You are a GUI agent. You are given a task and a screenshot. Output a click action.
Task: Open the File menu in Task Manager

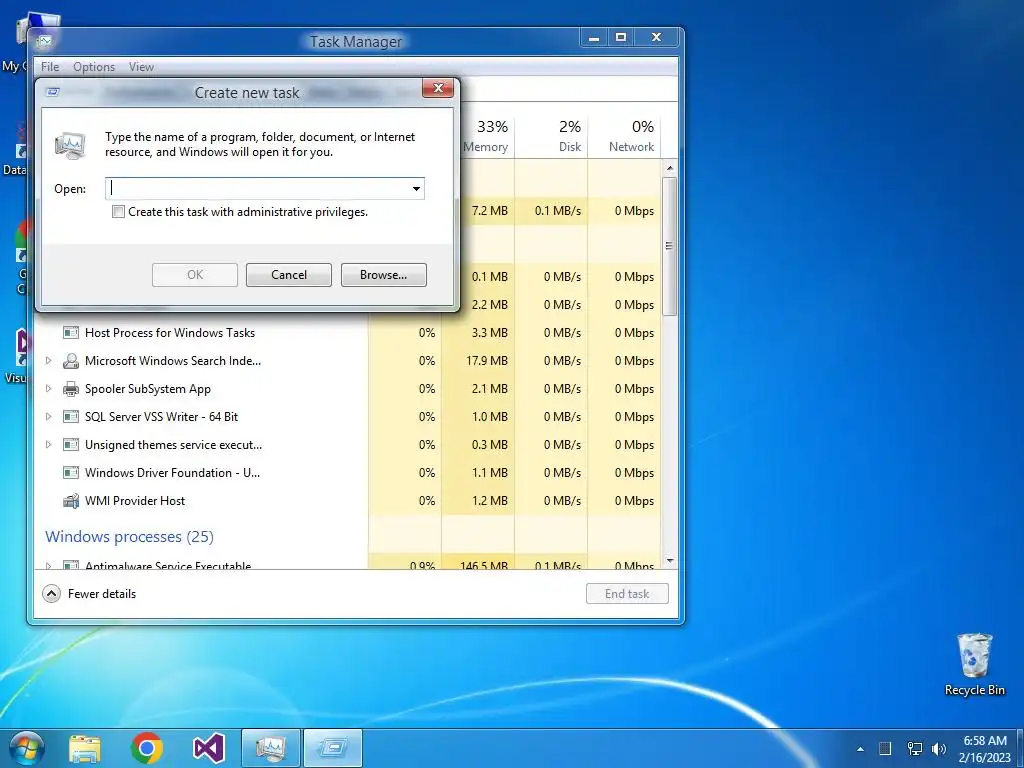(50, 67)
